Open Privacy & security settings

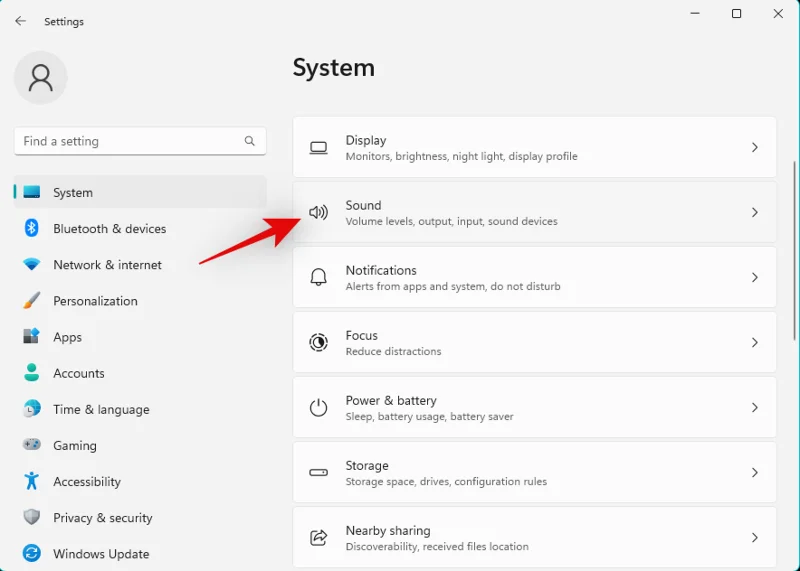102,518
